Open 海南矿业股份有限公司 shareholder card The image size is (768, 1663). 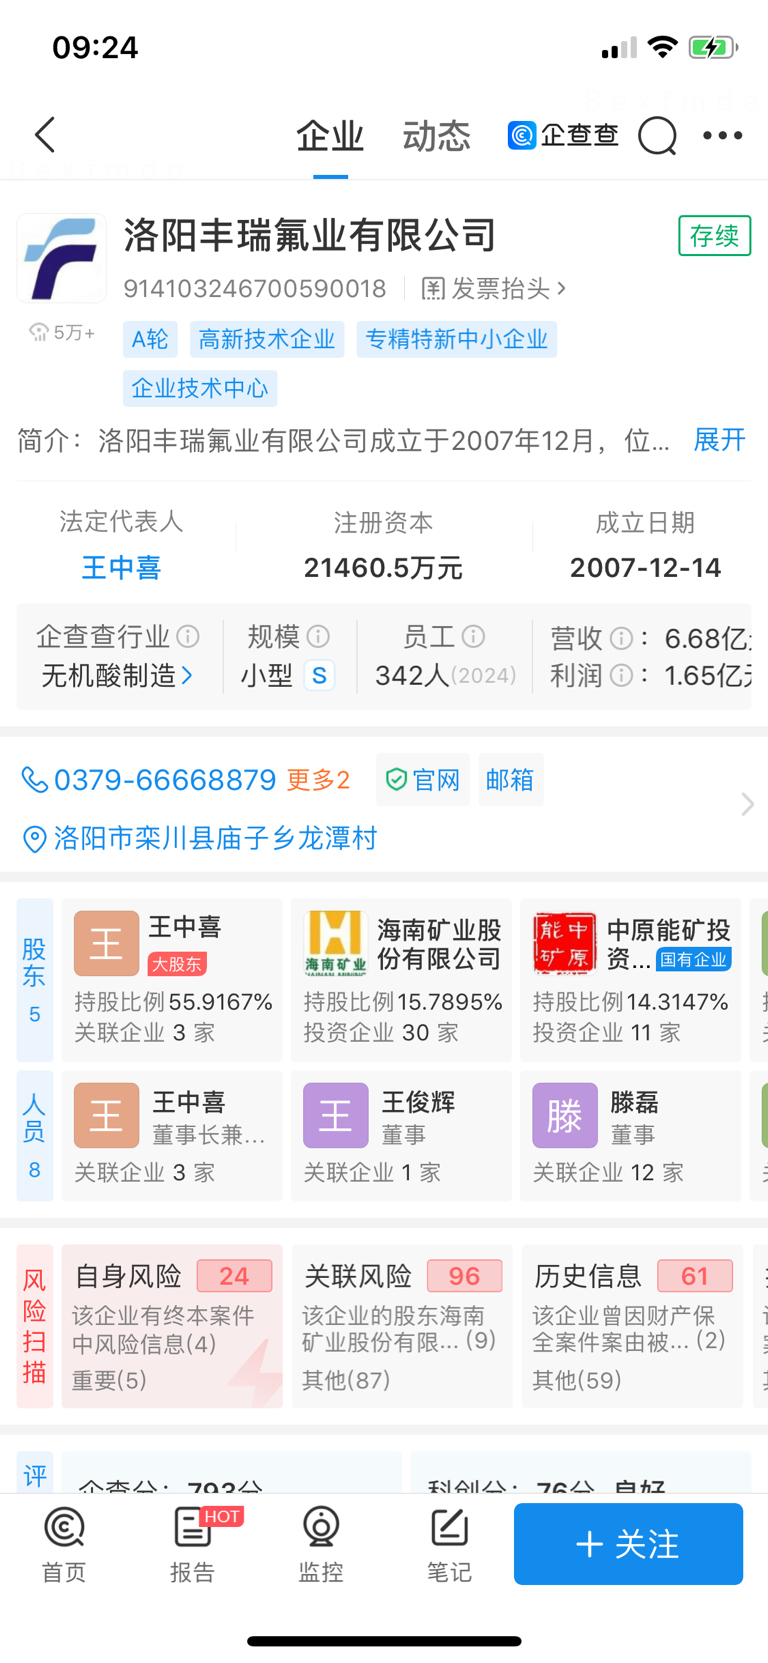pos(401,980)
